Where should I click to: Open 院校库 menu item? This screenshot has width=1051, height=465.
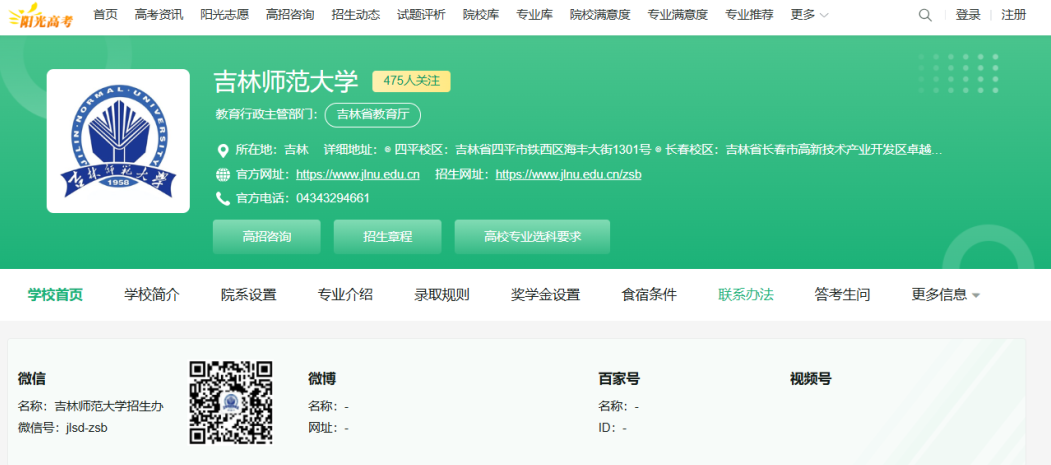tap(481, 15)
